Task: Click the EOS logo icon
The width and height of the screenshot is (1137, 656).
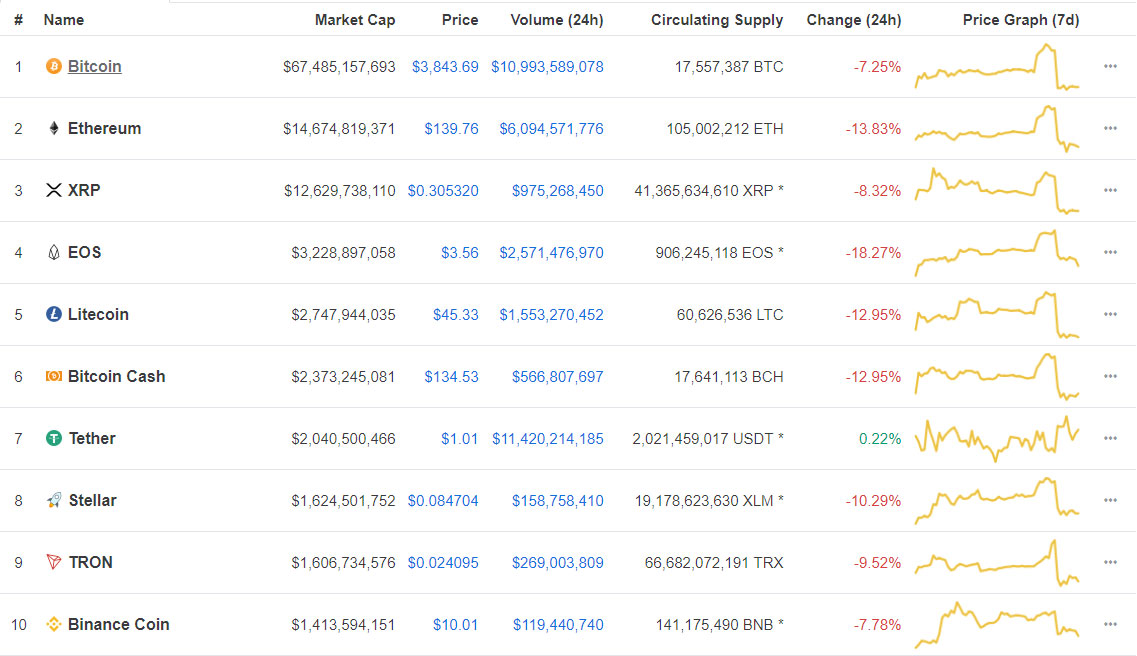Action: click(54, 252)
